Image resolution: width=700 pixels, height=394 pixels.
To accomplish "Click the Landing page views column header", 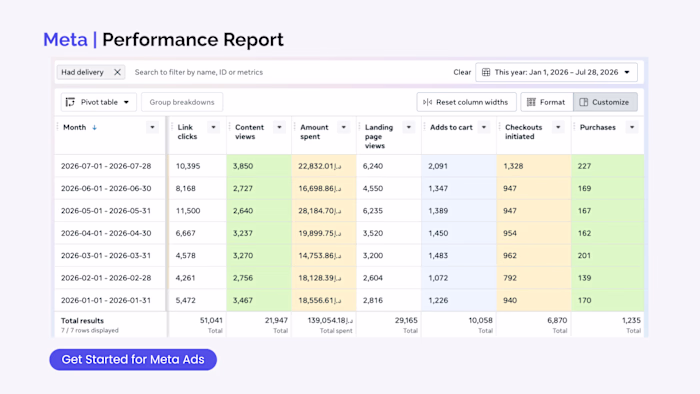I will [x=379, y=137].
